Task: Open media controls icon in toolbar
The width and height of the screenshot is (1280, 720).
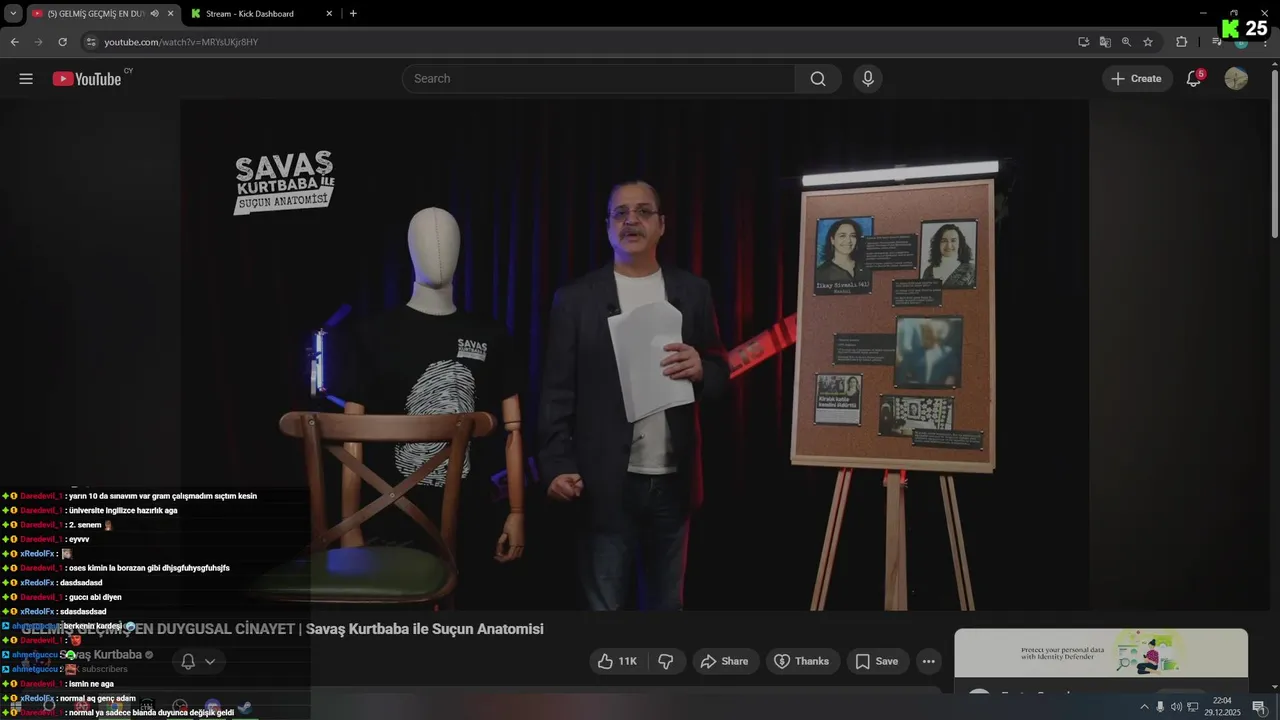Action: click(1217, 42)
